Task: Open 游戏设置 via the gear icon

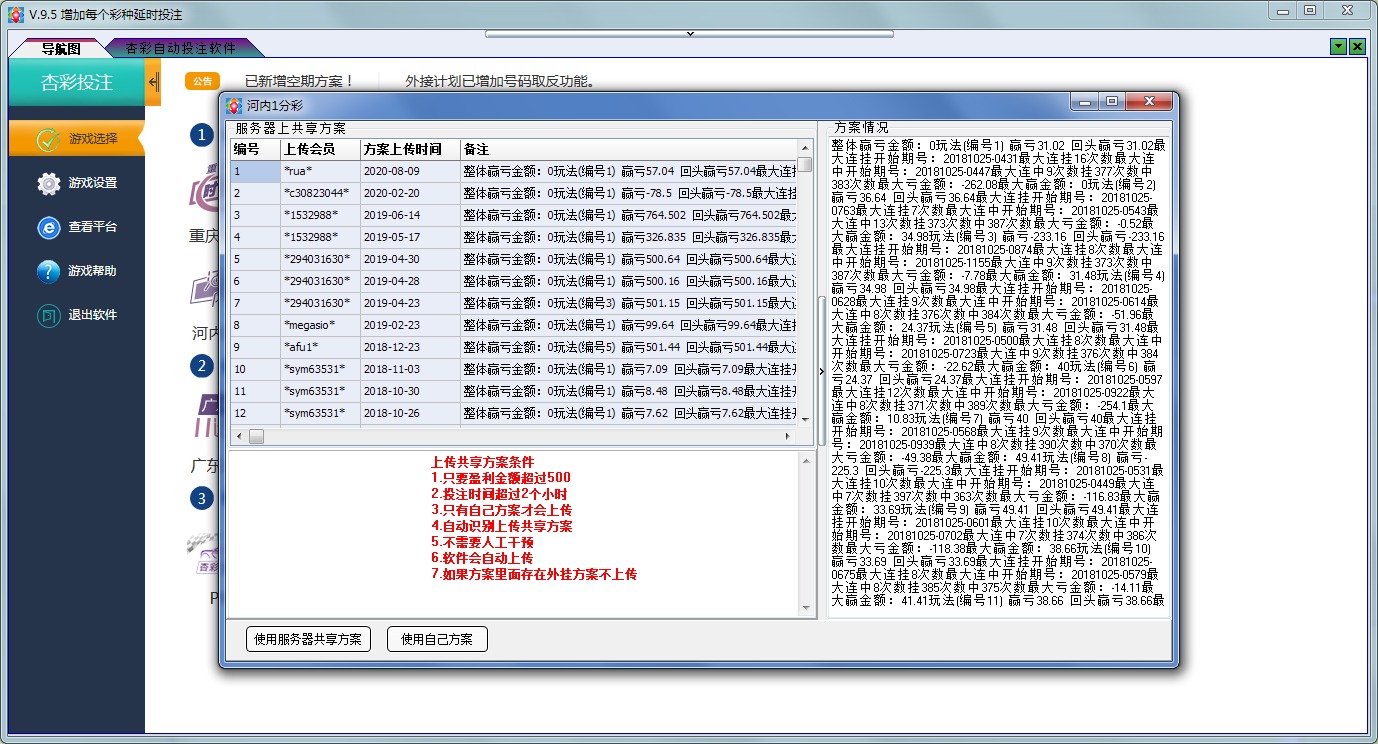Action: 49,183
